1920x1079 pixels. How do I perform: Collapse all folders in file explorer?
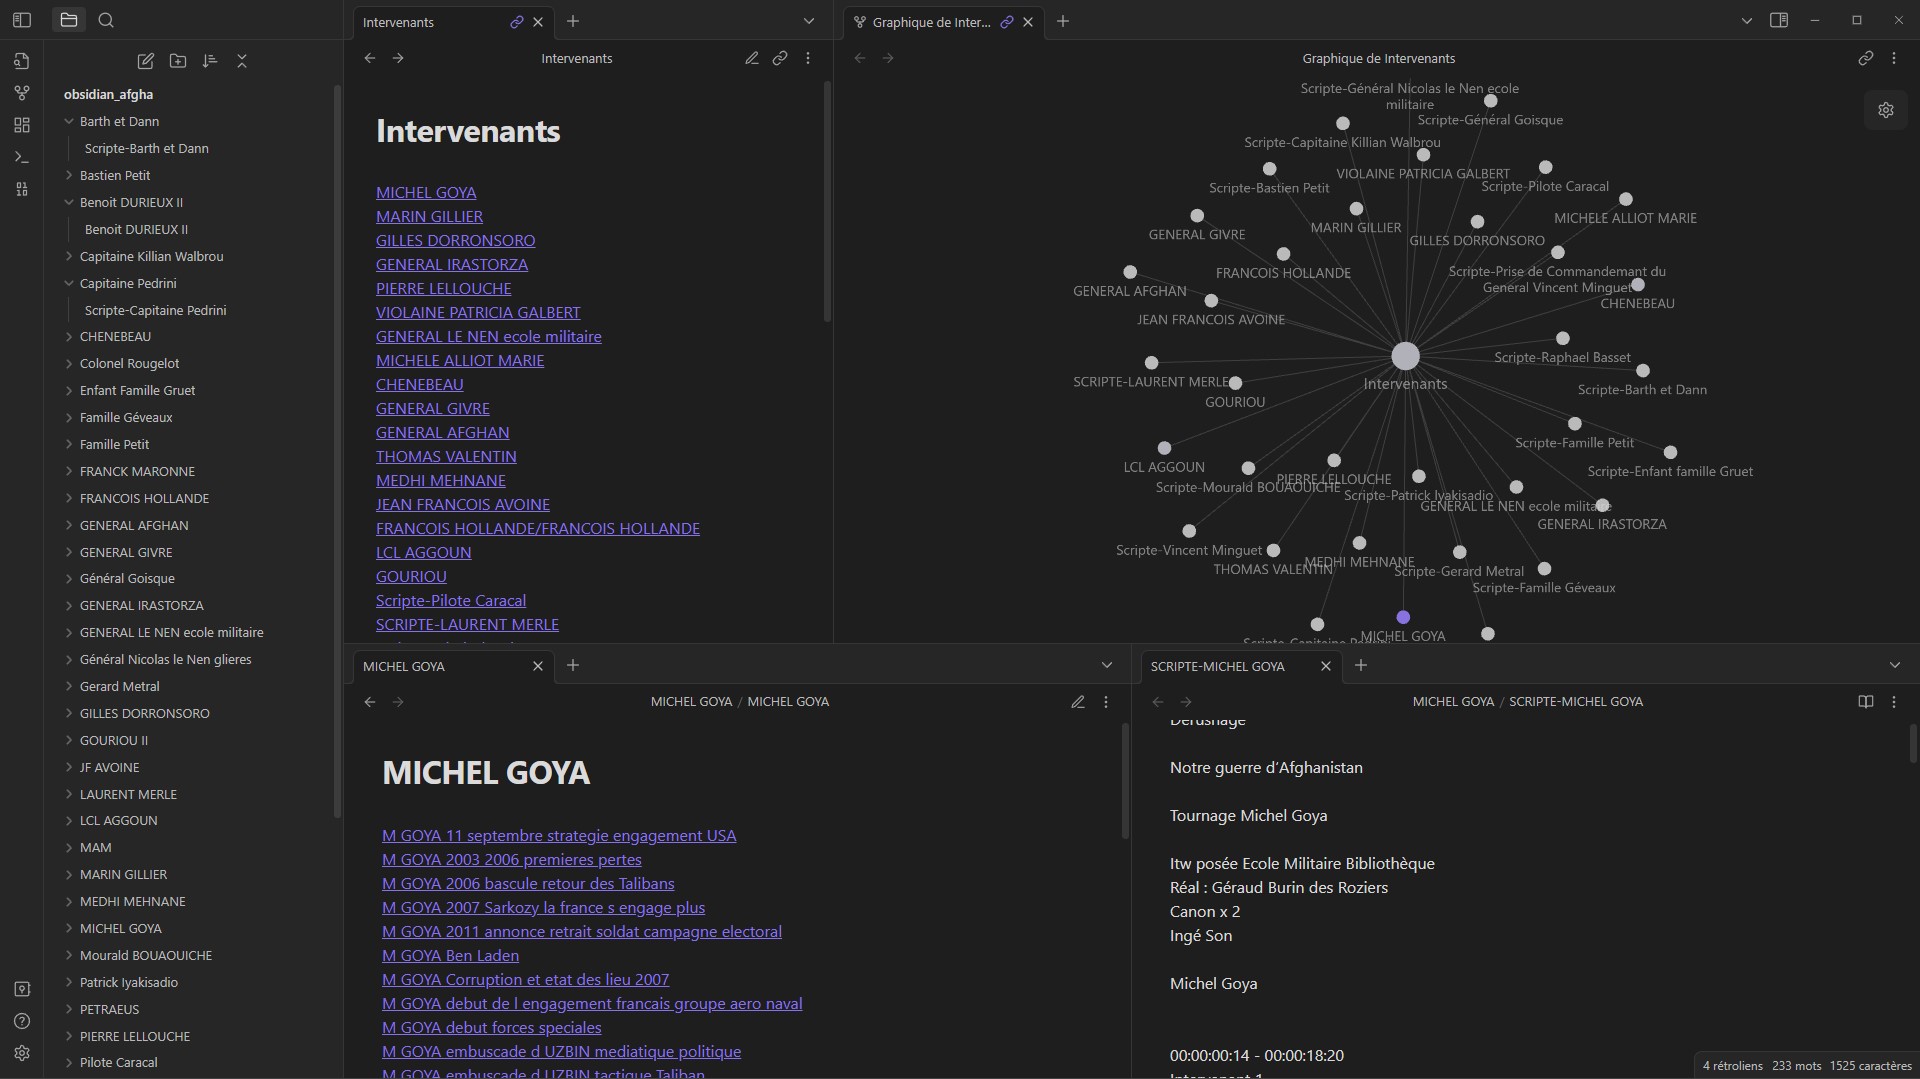click(x=242, y=61)
